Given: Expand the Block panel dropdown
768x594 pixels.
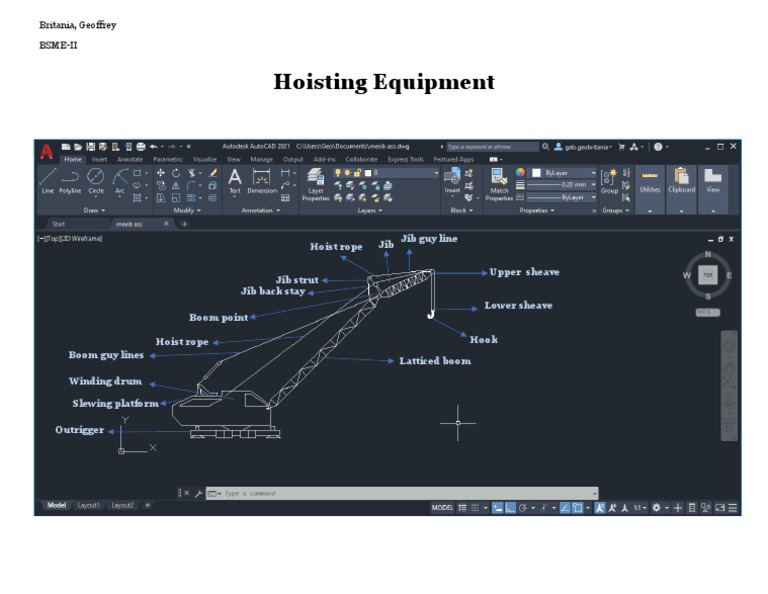Looking at the screenshot, I should [462, 210].
